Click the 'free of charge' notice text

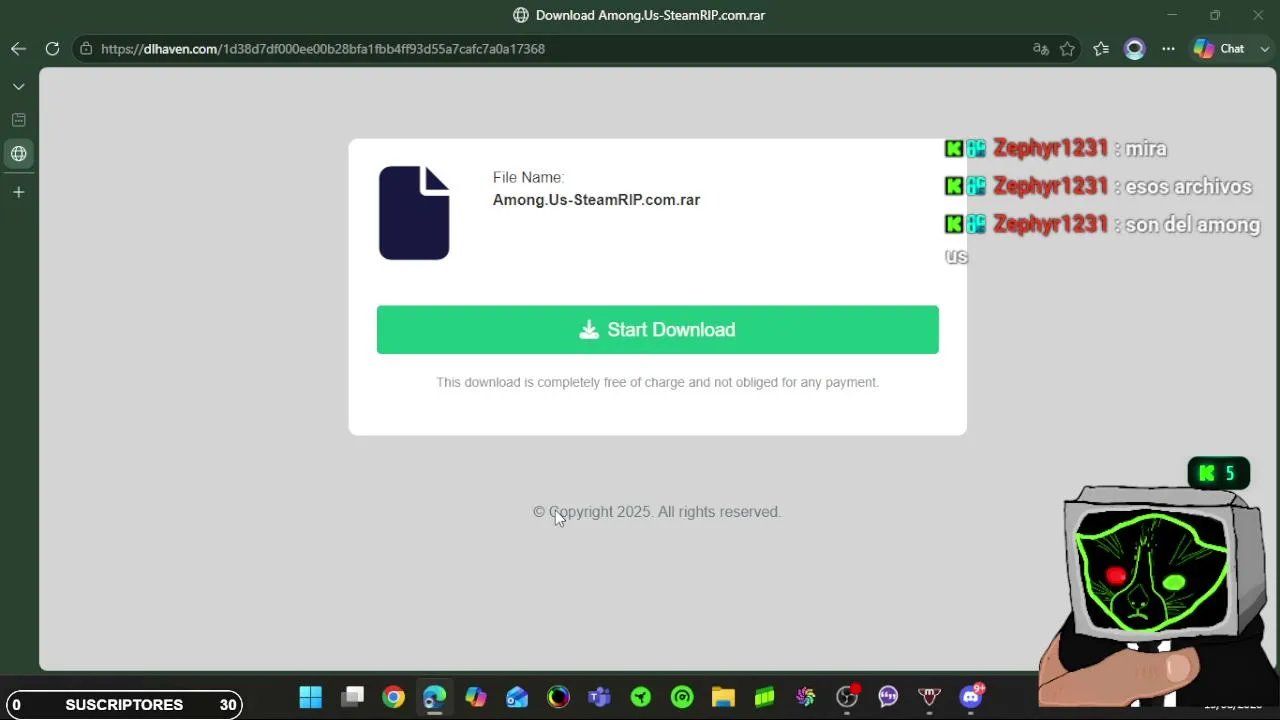click(x=657, y=382)
